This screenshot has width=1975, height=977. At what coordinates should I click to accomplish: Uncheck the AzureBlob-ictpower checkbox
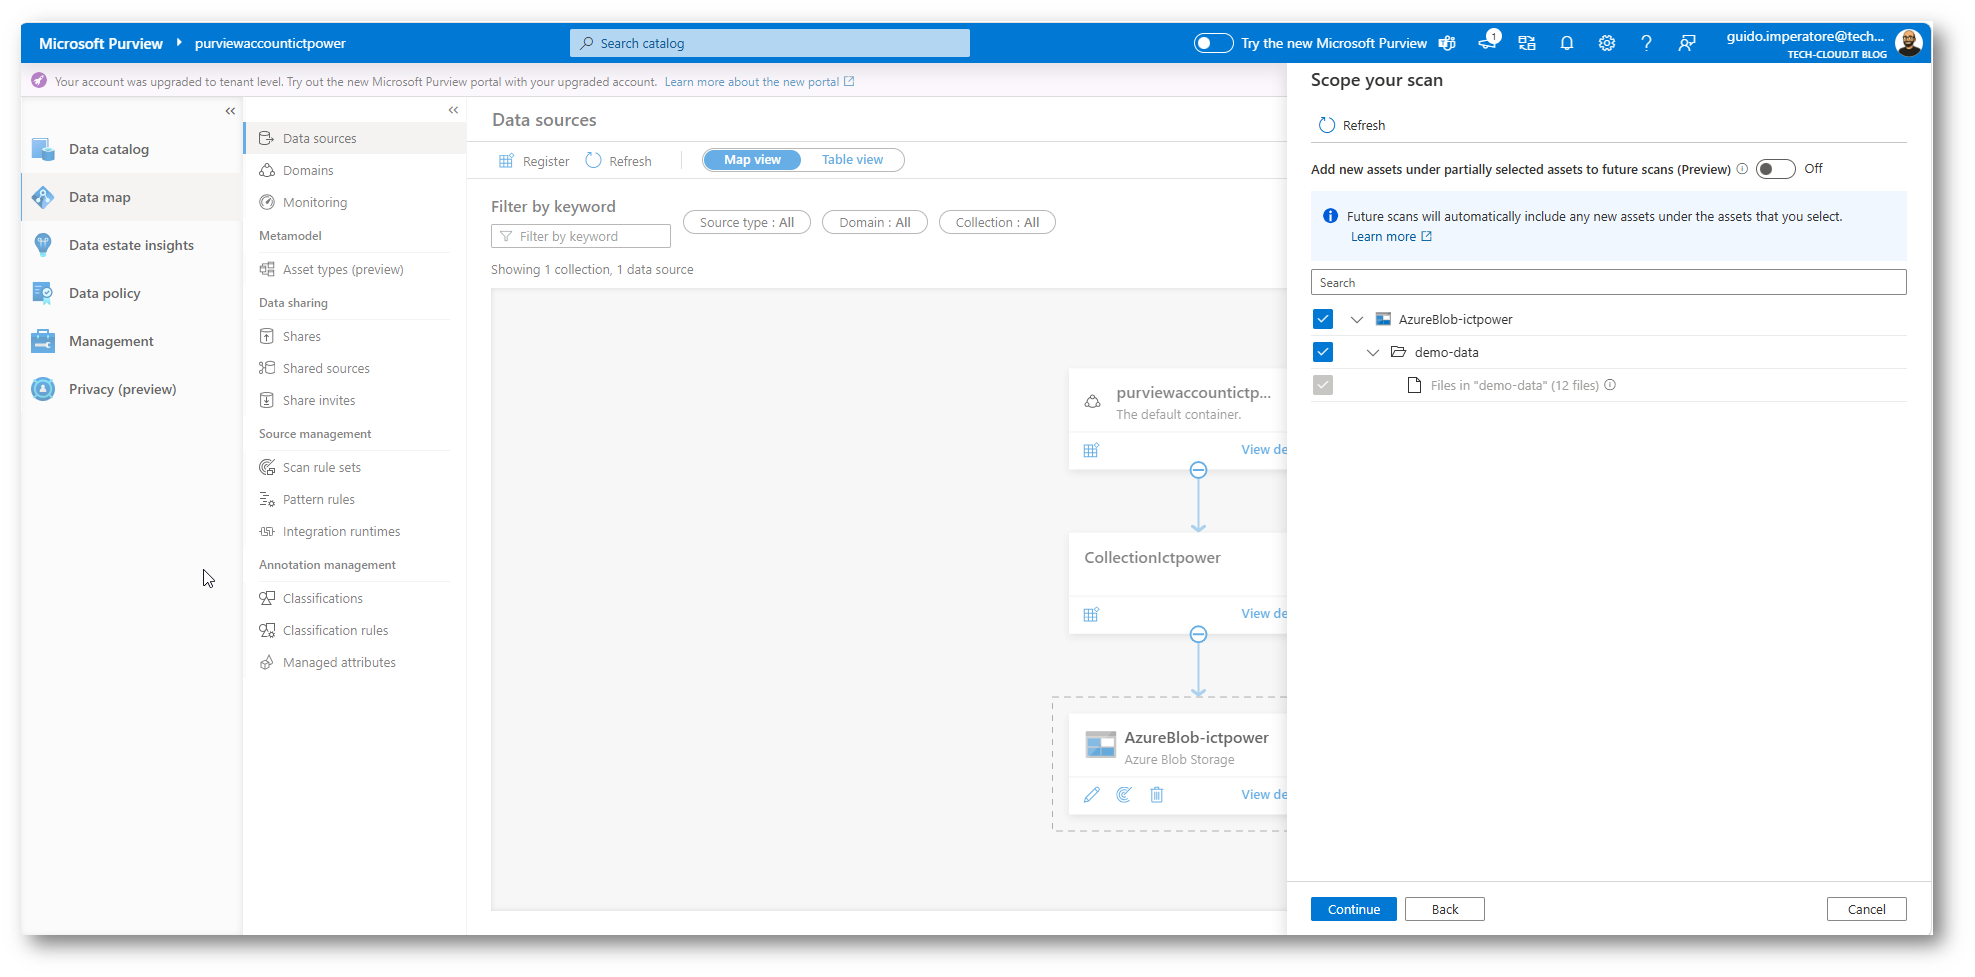[x=1323, y=319]
